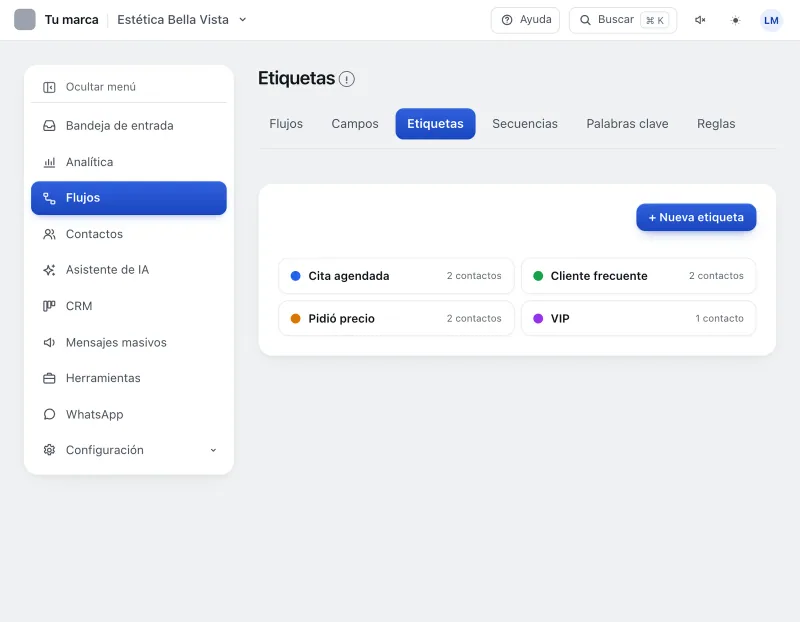Click the Flujos flow icon in sidebar

click(x=49, y=198)
